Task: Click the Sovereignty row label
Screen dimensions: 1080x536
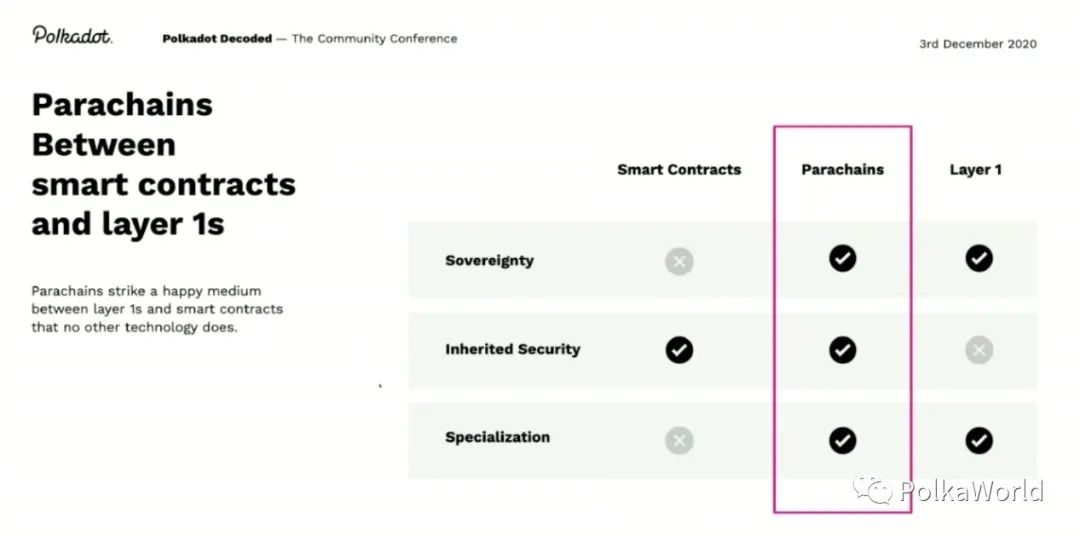Action: 489,261
